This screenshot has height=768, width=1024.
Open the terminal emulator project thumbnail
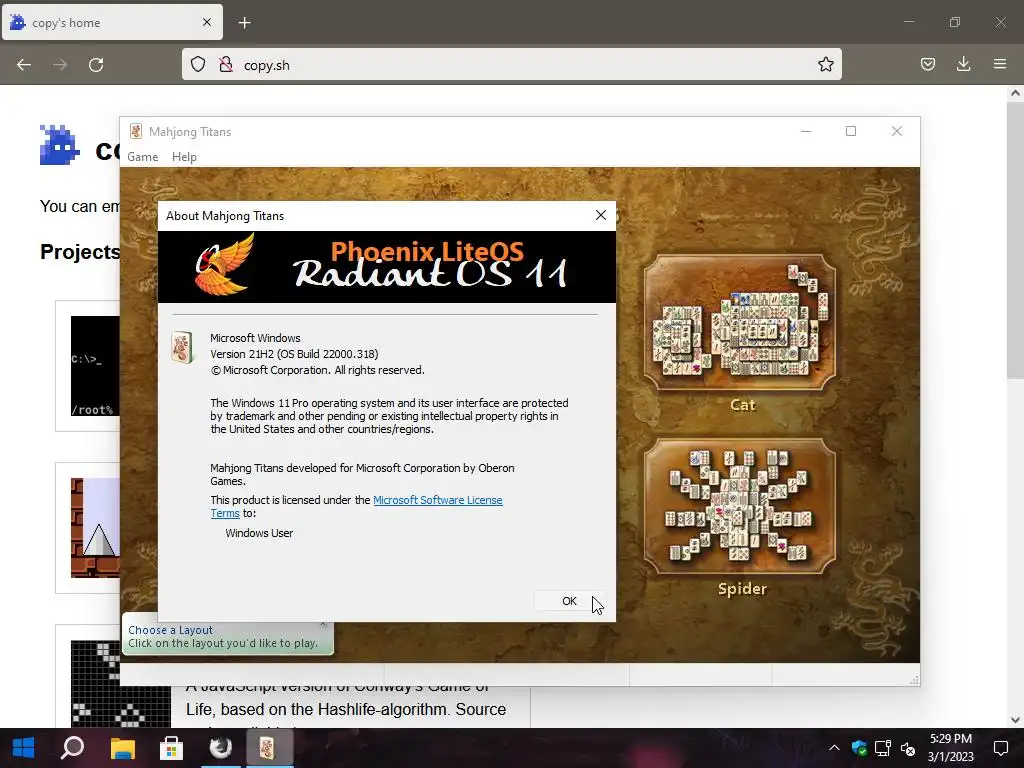click(95, 366)
